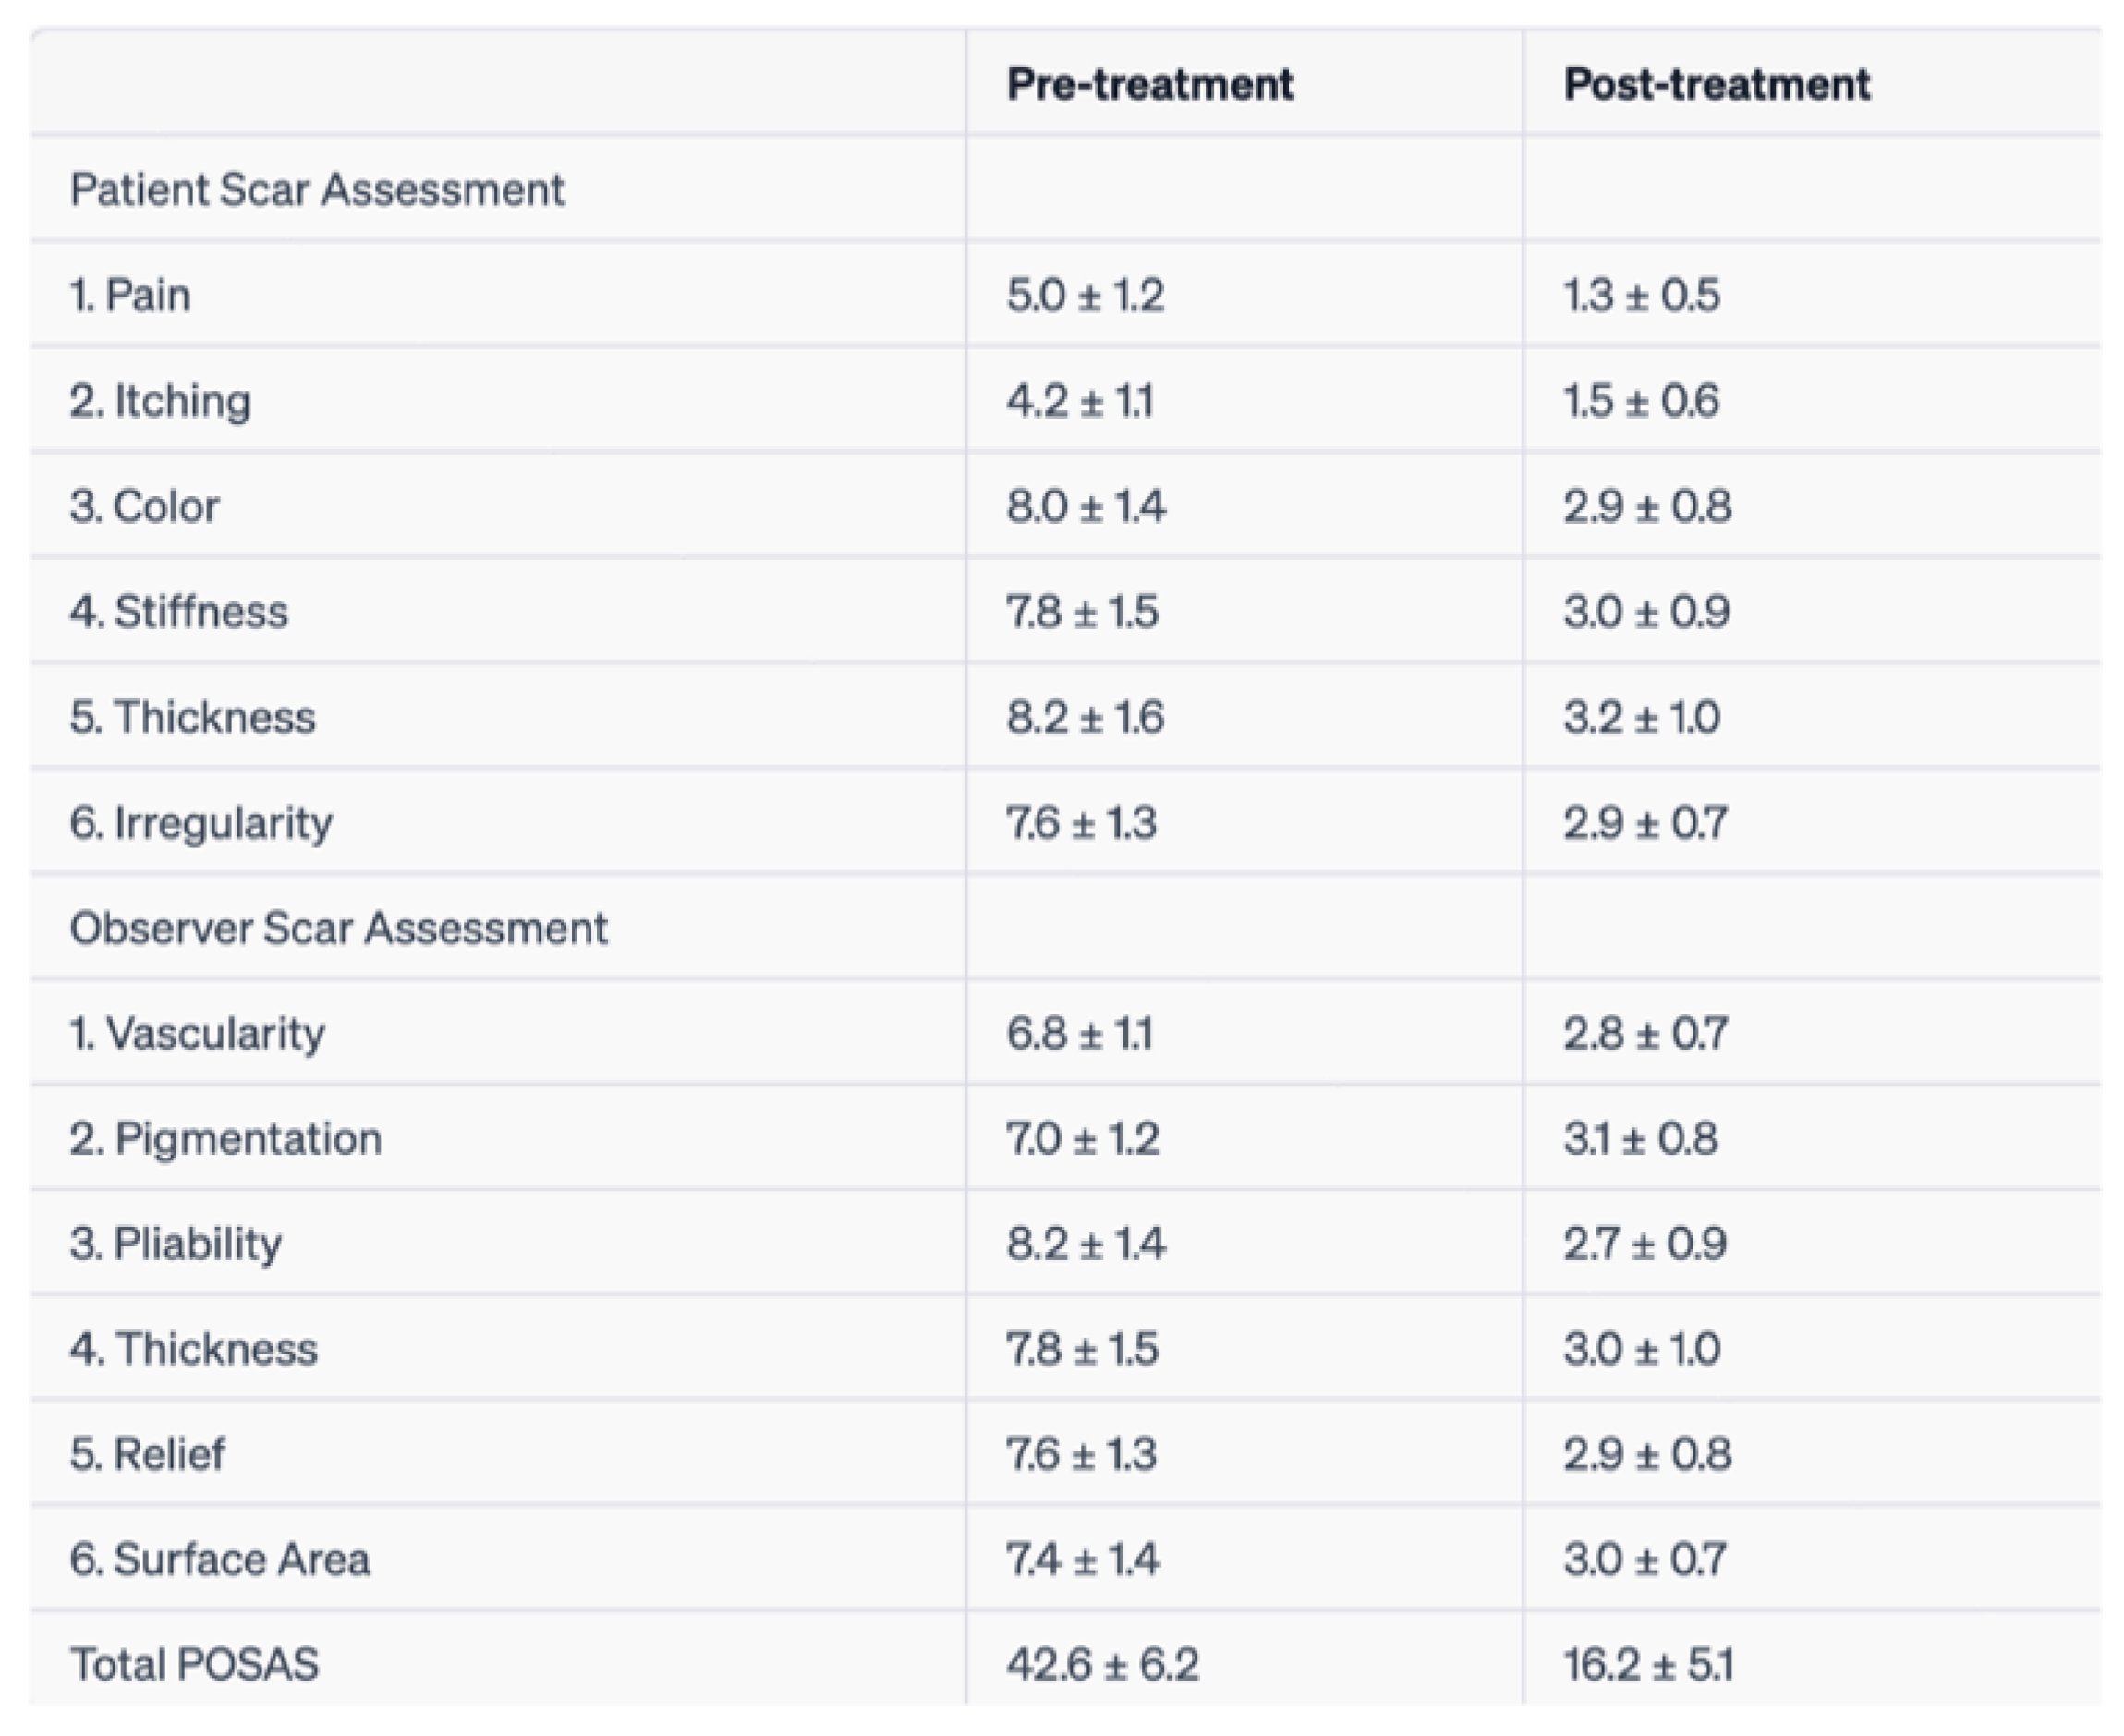Screen dimensions: 2124x1736
Task: Select the Total POSAS row label
Action: pyautogui.click(x=194, y=1665)
